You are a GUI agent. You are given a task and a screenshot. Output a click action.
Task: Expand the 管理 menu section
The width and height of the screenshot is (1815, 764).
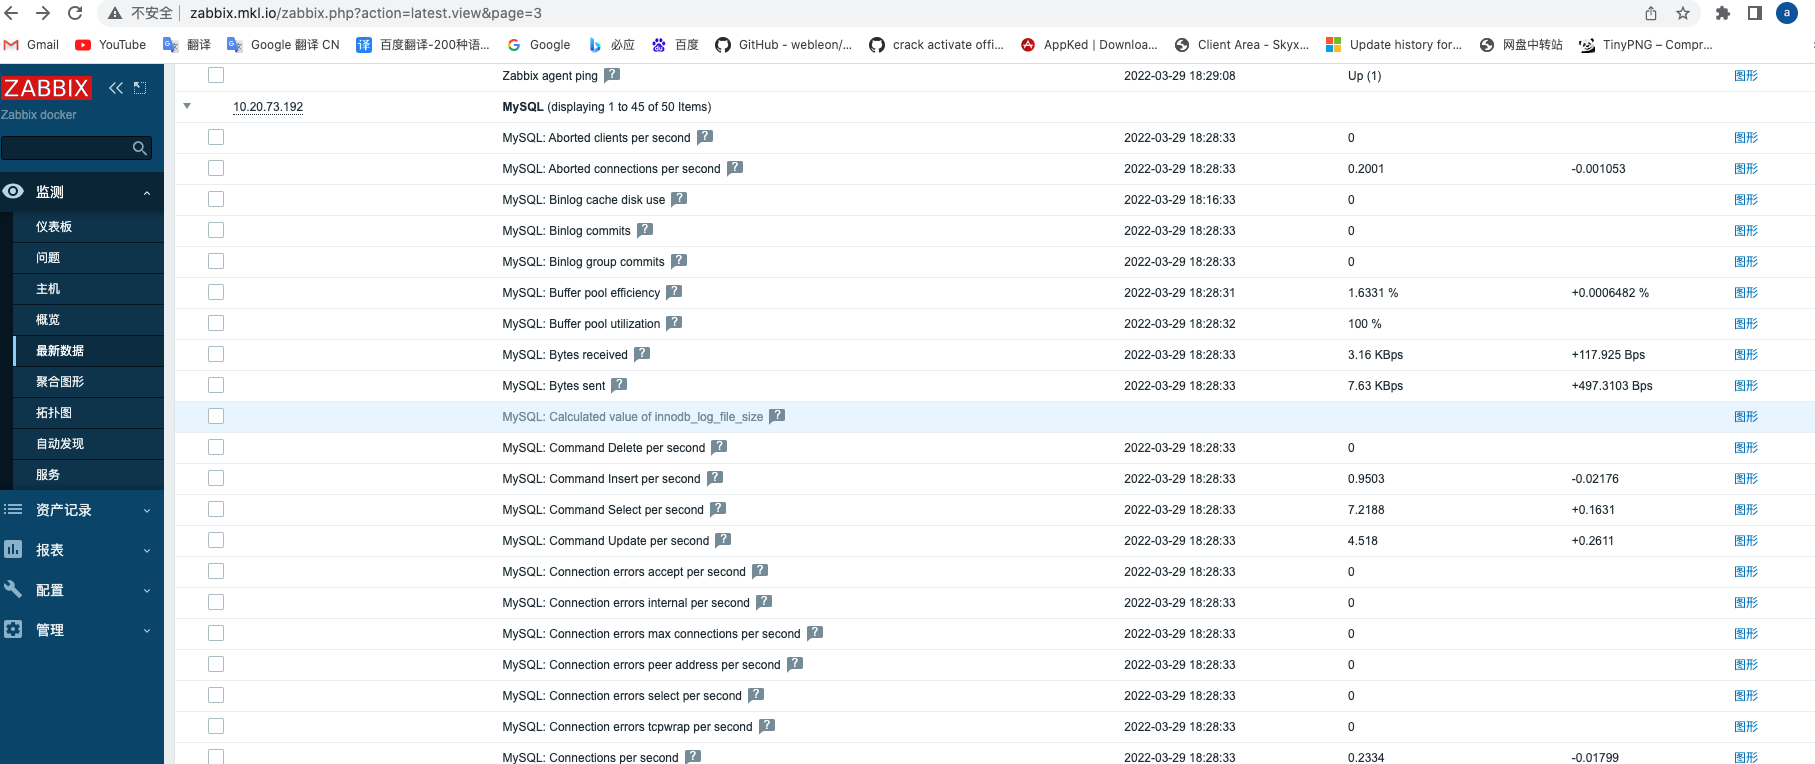pos(147,630)
